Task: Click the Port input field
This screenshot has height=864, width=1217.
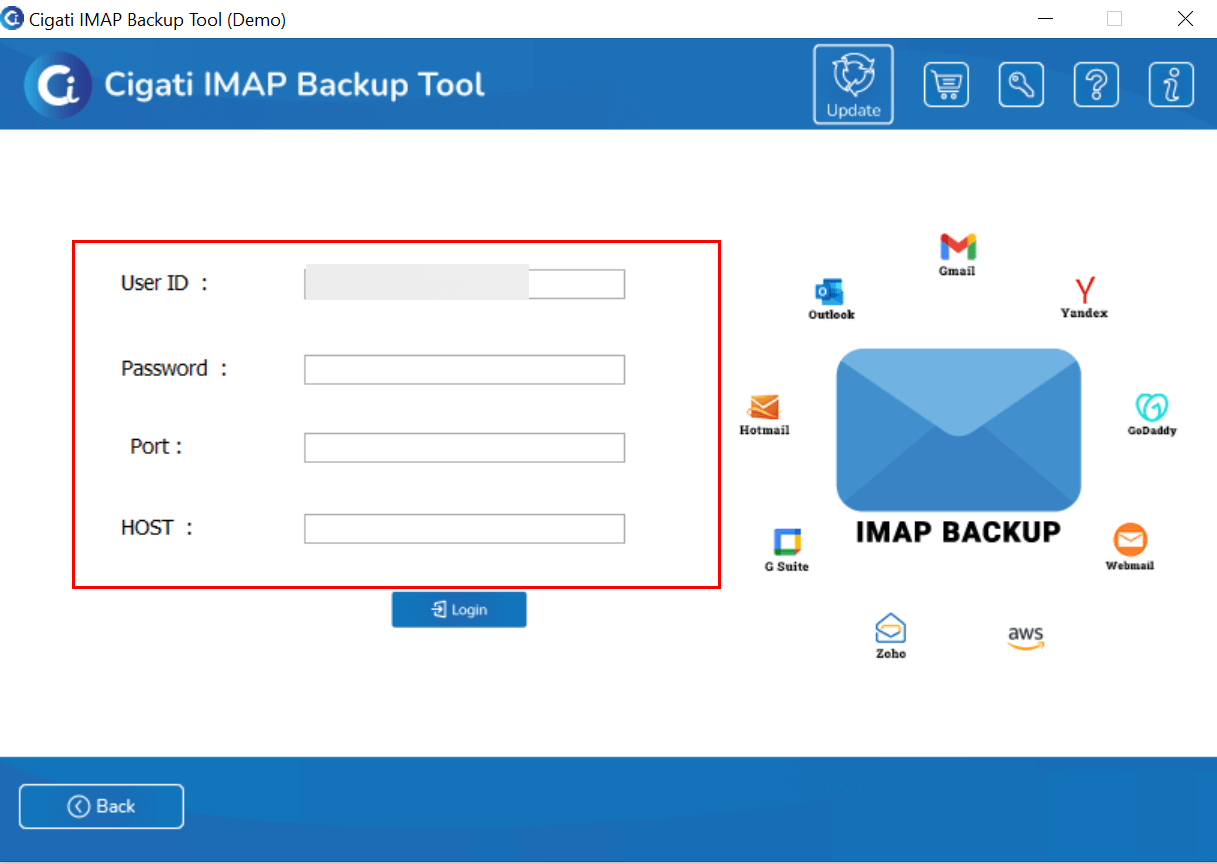Action: pos(464,448)
